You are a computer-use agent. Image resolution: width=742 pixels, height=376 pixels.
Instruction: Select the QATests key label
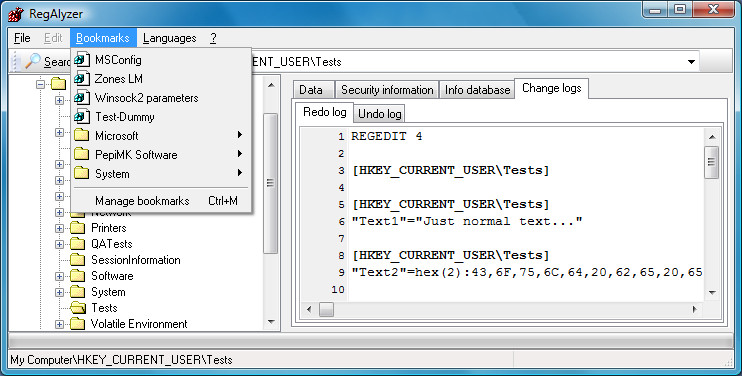112,244
